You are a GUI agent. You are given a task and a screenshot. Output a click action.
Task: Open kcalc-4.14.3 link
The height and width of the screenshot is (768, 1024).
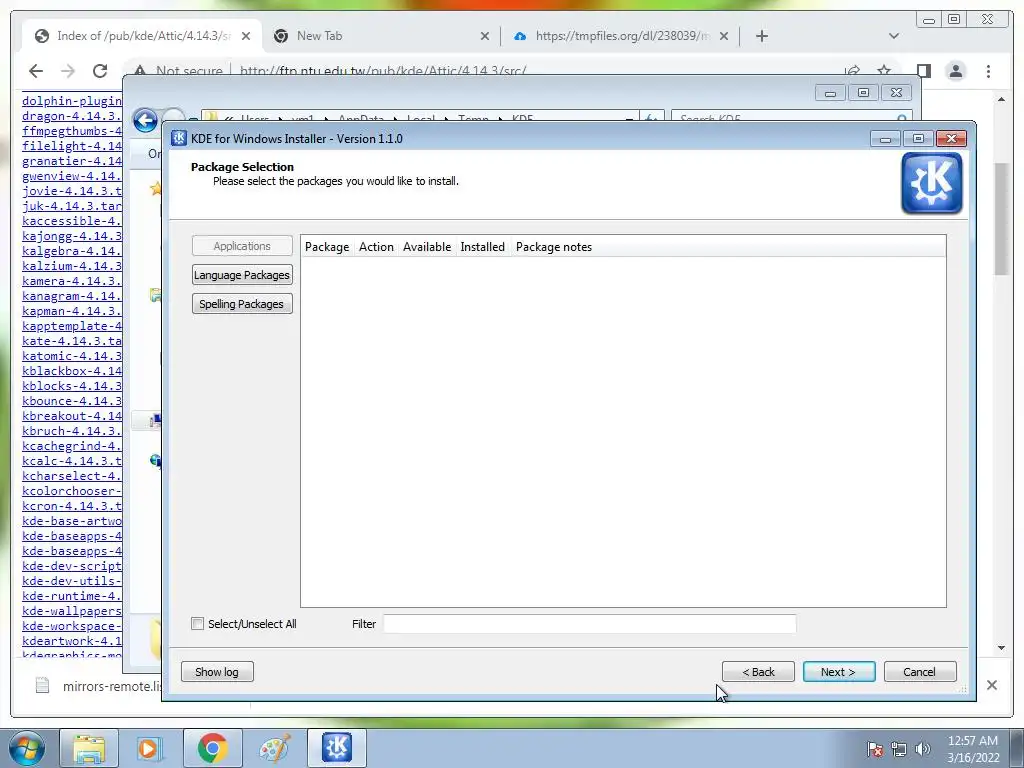72,461
